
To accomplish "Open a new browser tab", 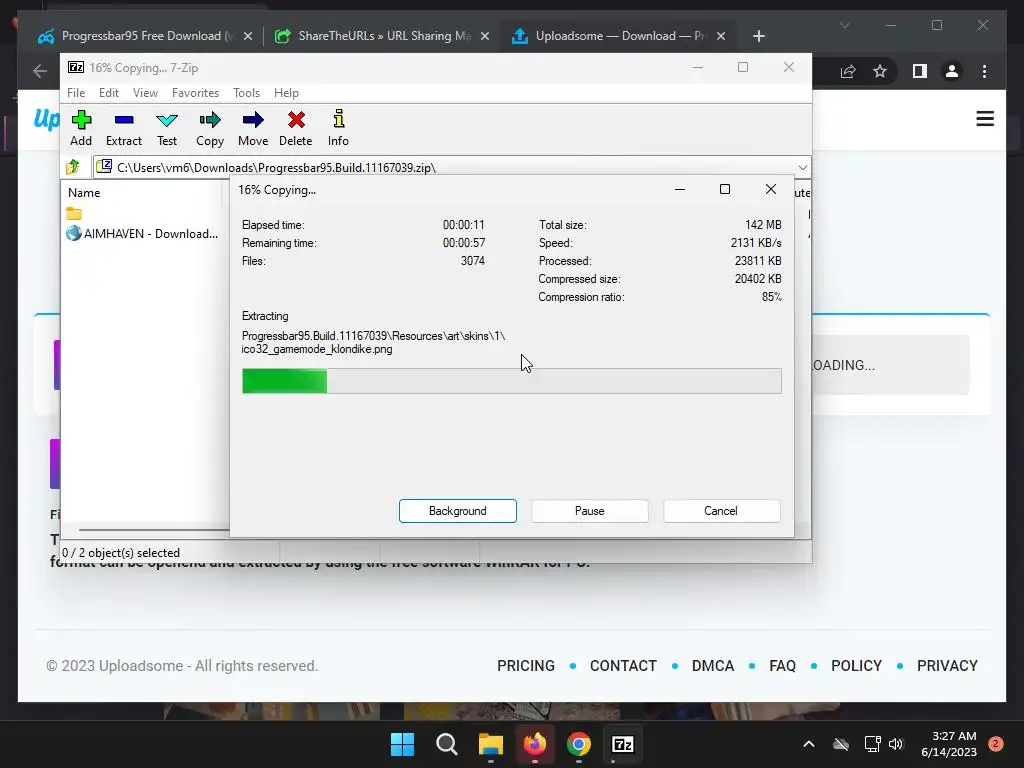I will click(x=758, y=36).
